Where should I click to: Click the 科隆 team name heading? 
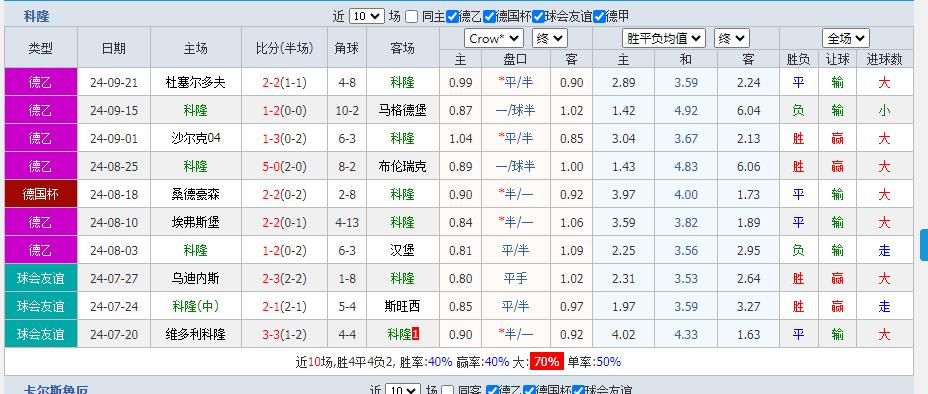click(37, 17)
